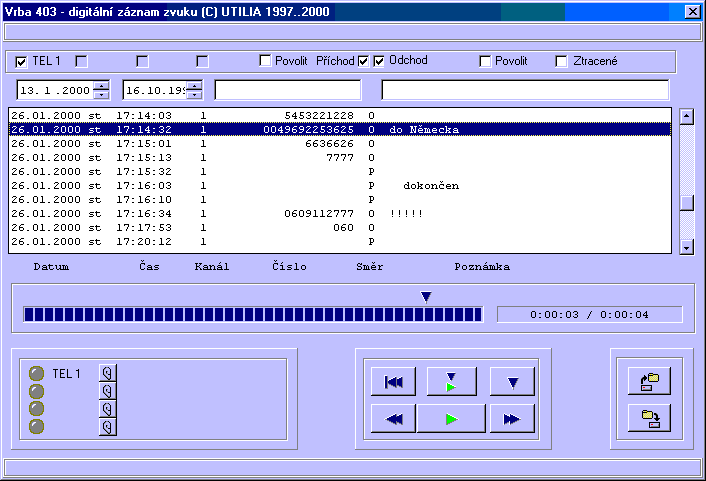This screenshot has height=481, width=706.
Task: Click the lower folder export icon button
Action: tap(649, 418)
